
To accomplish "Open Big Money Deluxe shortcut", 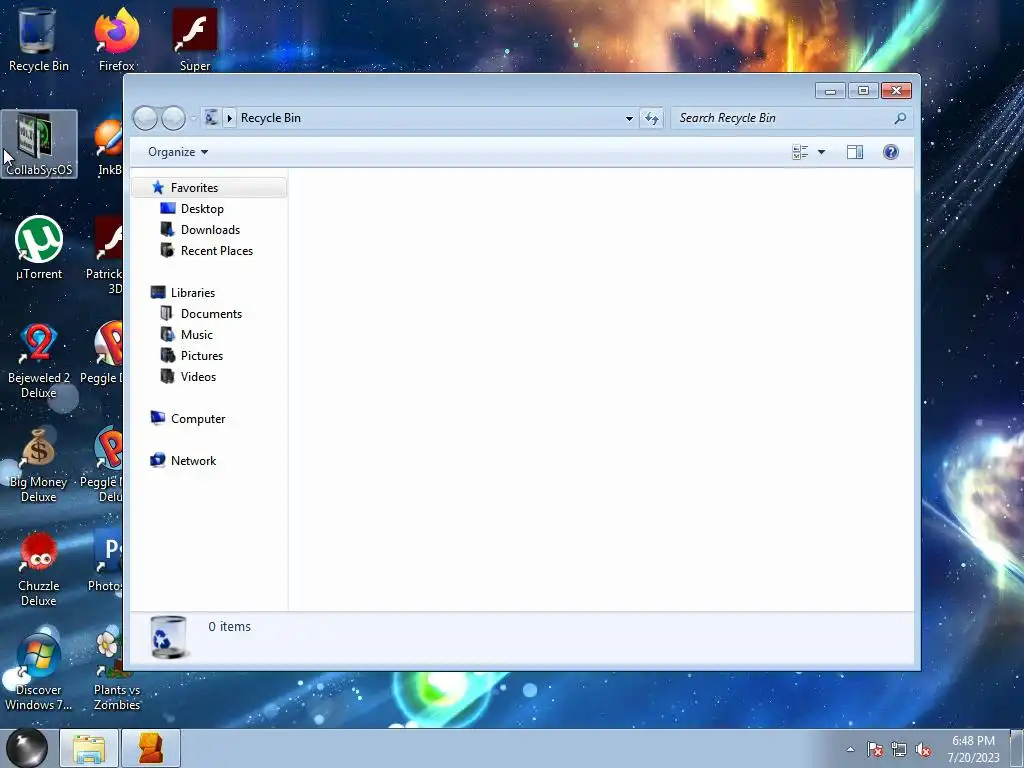I will tap(39, 465).
